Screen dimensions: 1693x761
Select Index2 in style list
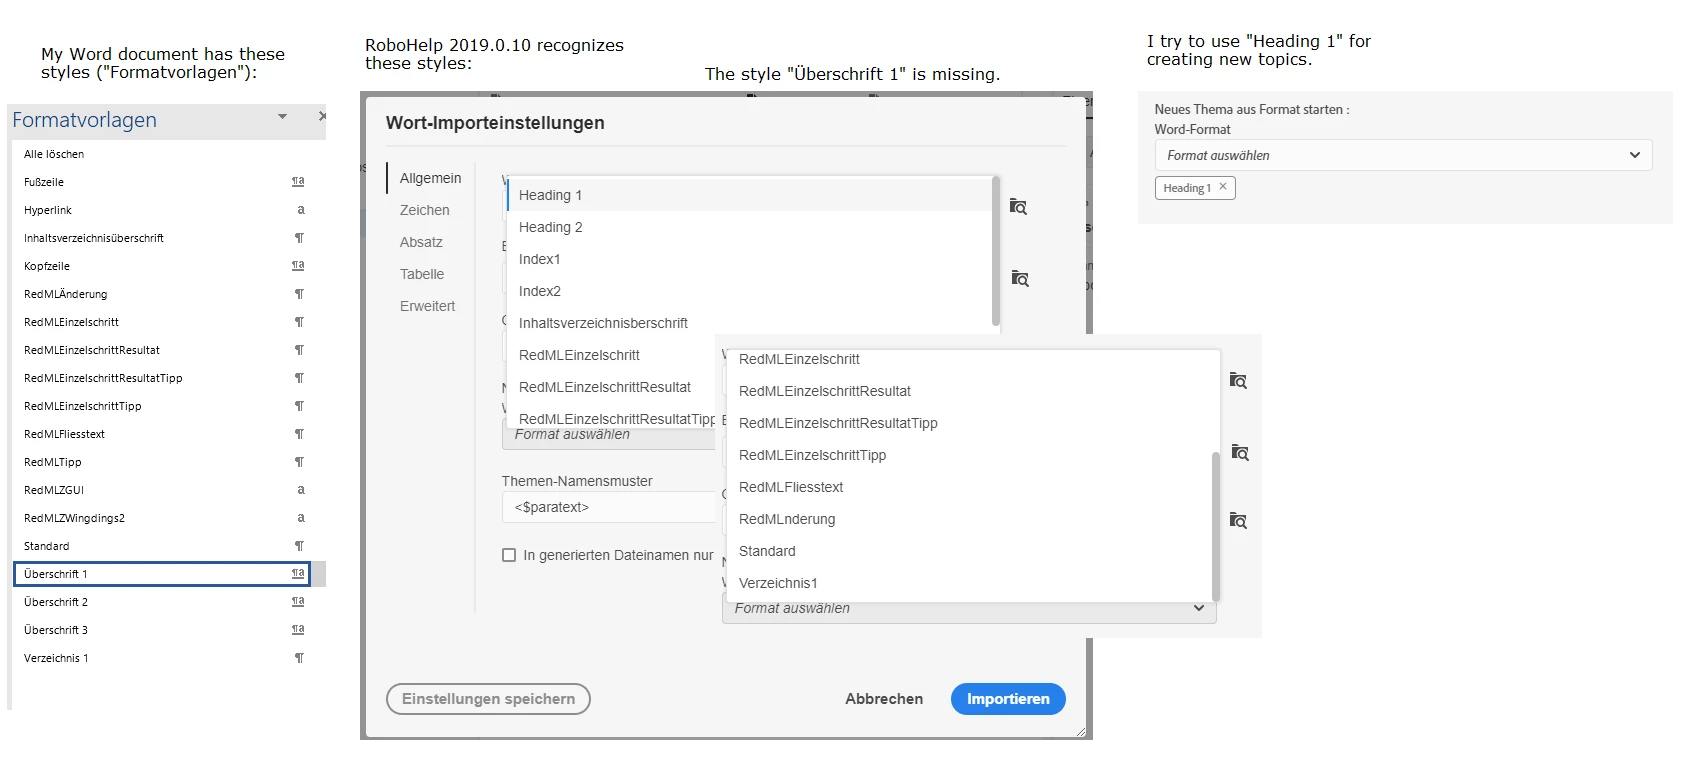click(750, 291)
